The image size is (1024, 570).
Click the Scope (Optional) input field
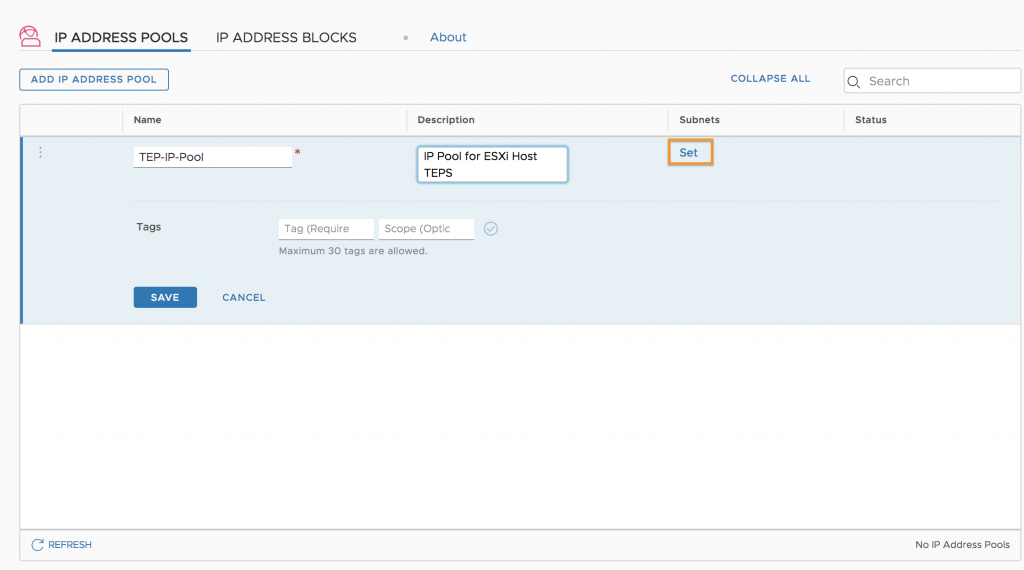[426, 229]
